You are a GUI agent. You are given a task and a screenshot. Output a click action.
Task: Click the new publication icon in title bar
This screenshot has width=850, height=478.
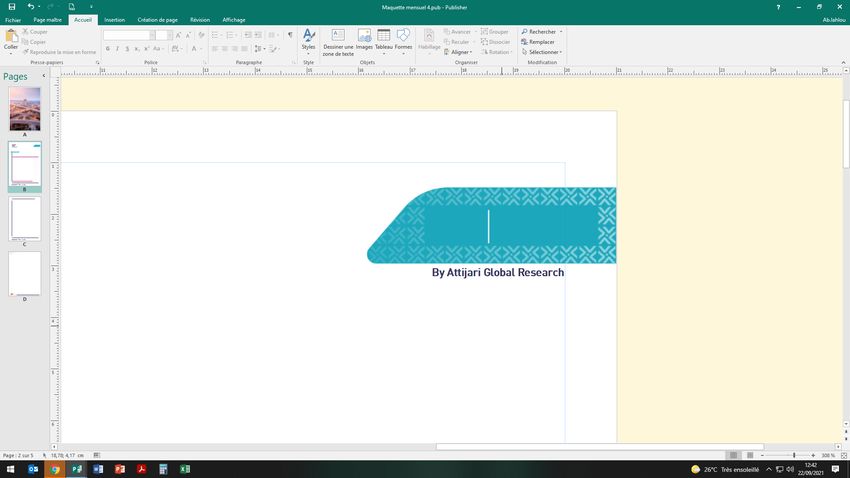coord(72,7)
